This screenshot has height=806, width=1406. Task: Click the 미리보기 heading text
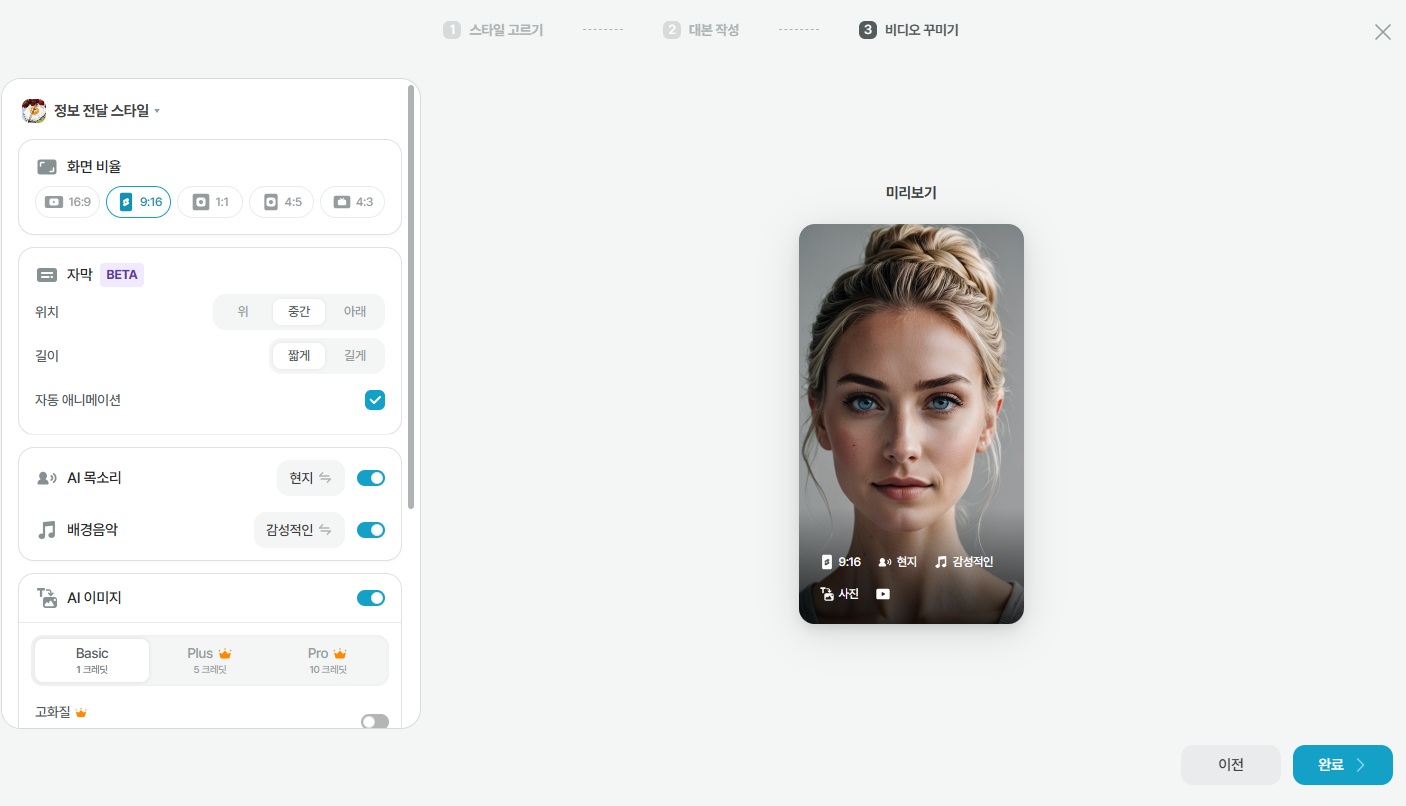coord(911,193)
